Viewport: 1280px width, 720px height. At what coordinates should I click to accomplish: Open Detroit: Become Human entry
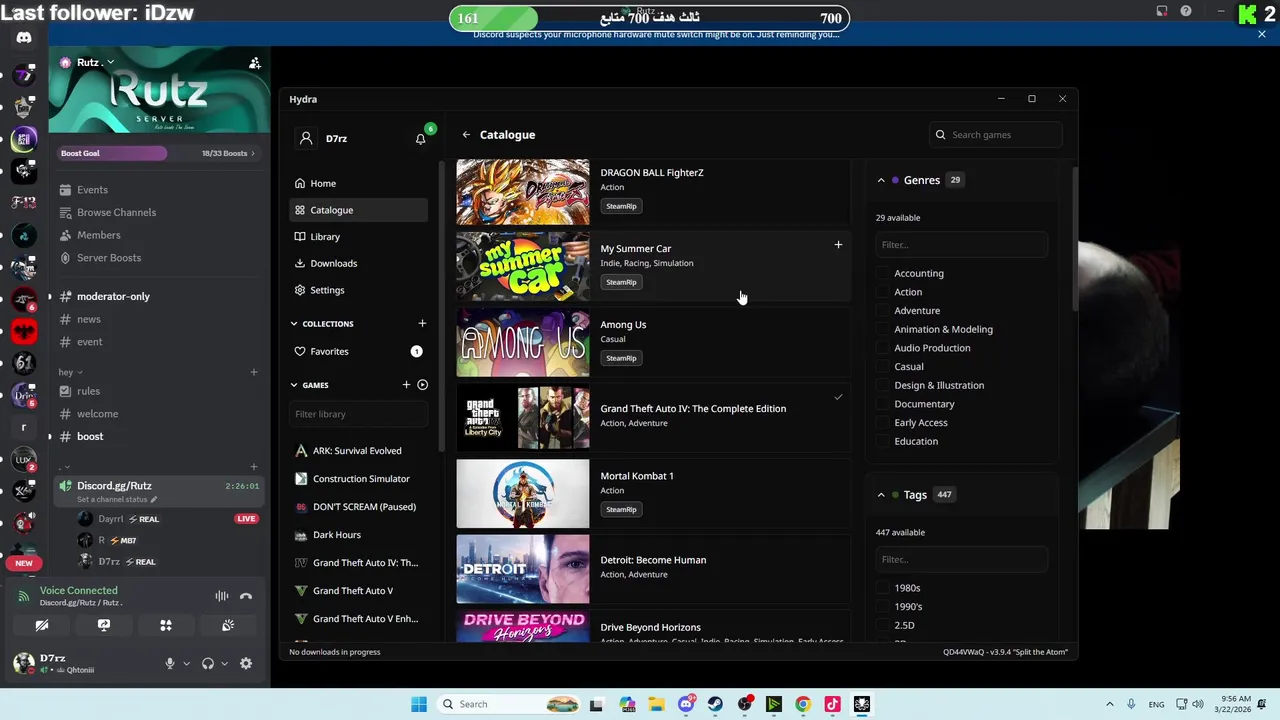pyautogui.click(x=653, y=569)
